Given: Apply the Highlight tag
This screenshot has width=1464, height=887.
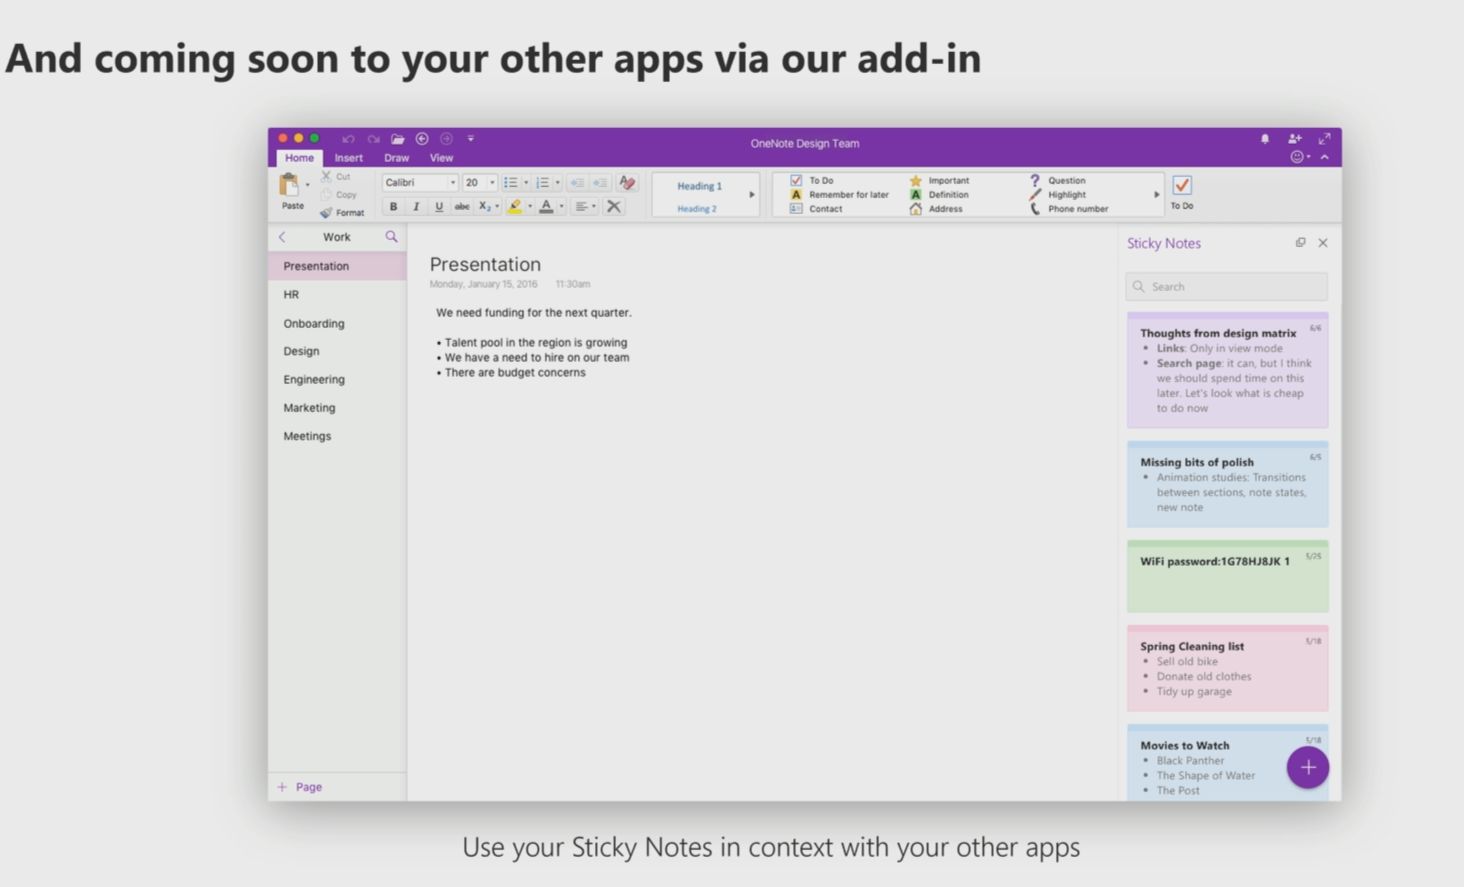Looking at the screenshot, I should (x=1057, y=195).
